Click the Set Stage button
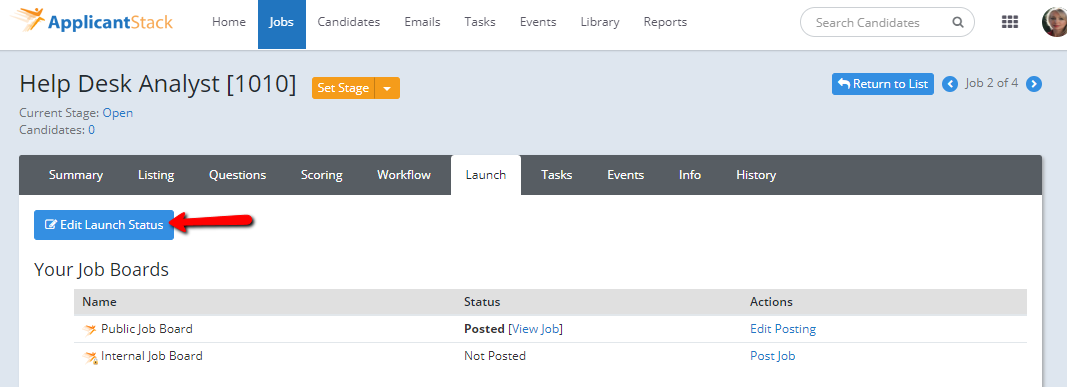1067x387 pixels. coord(343,88)
